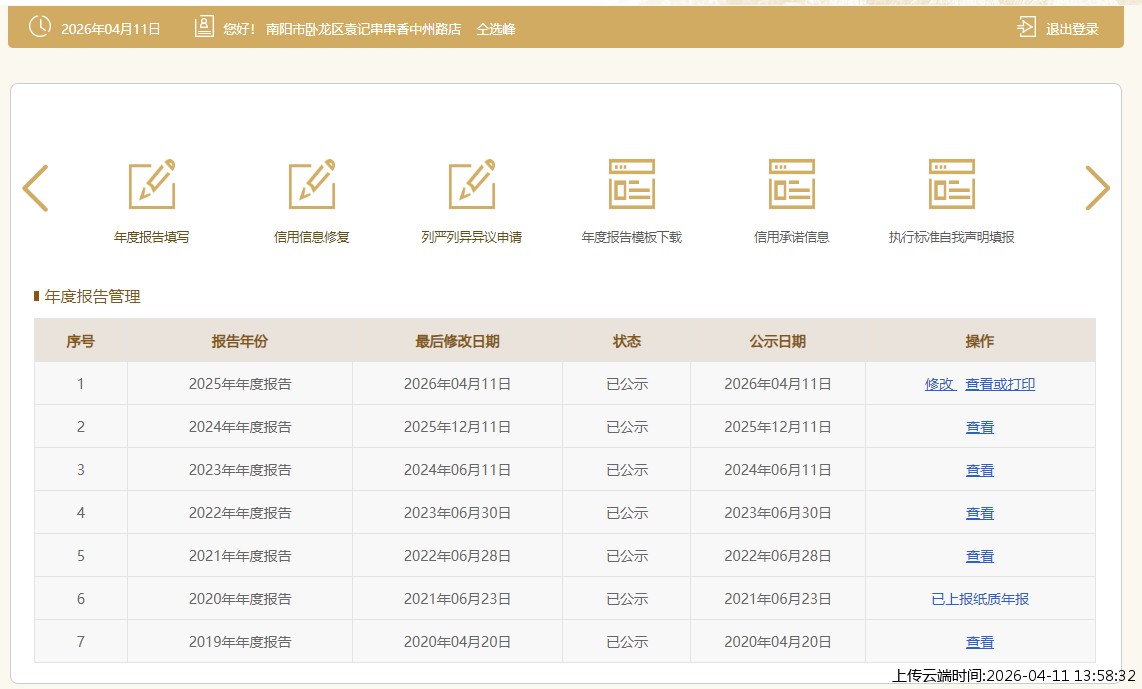Click the 退出登录 text link
The image size is (1142, 689).
pyautogui.click(x=1072, y=29)
